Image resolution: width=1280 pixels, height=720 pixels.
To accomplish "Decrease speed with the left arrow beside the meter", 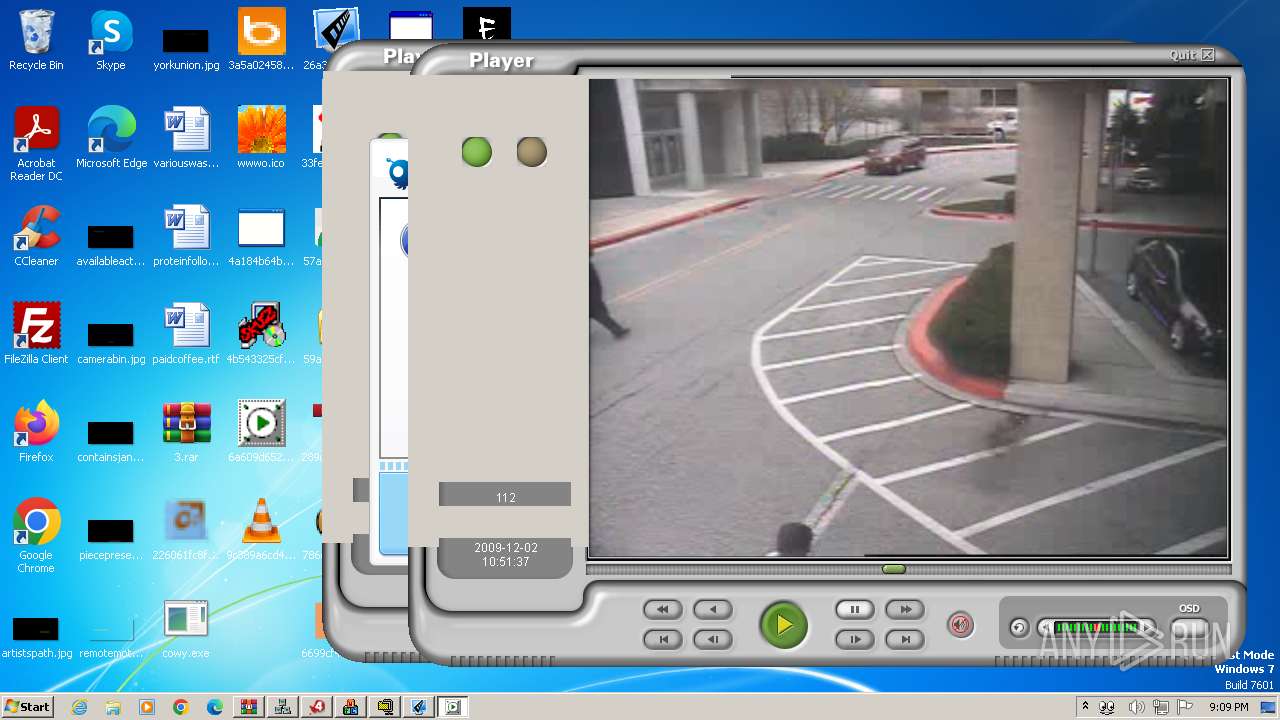I will 1045,628.
